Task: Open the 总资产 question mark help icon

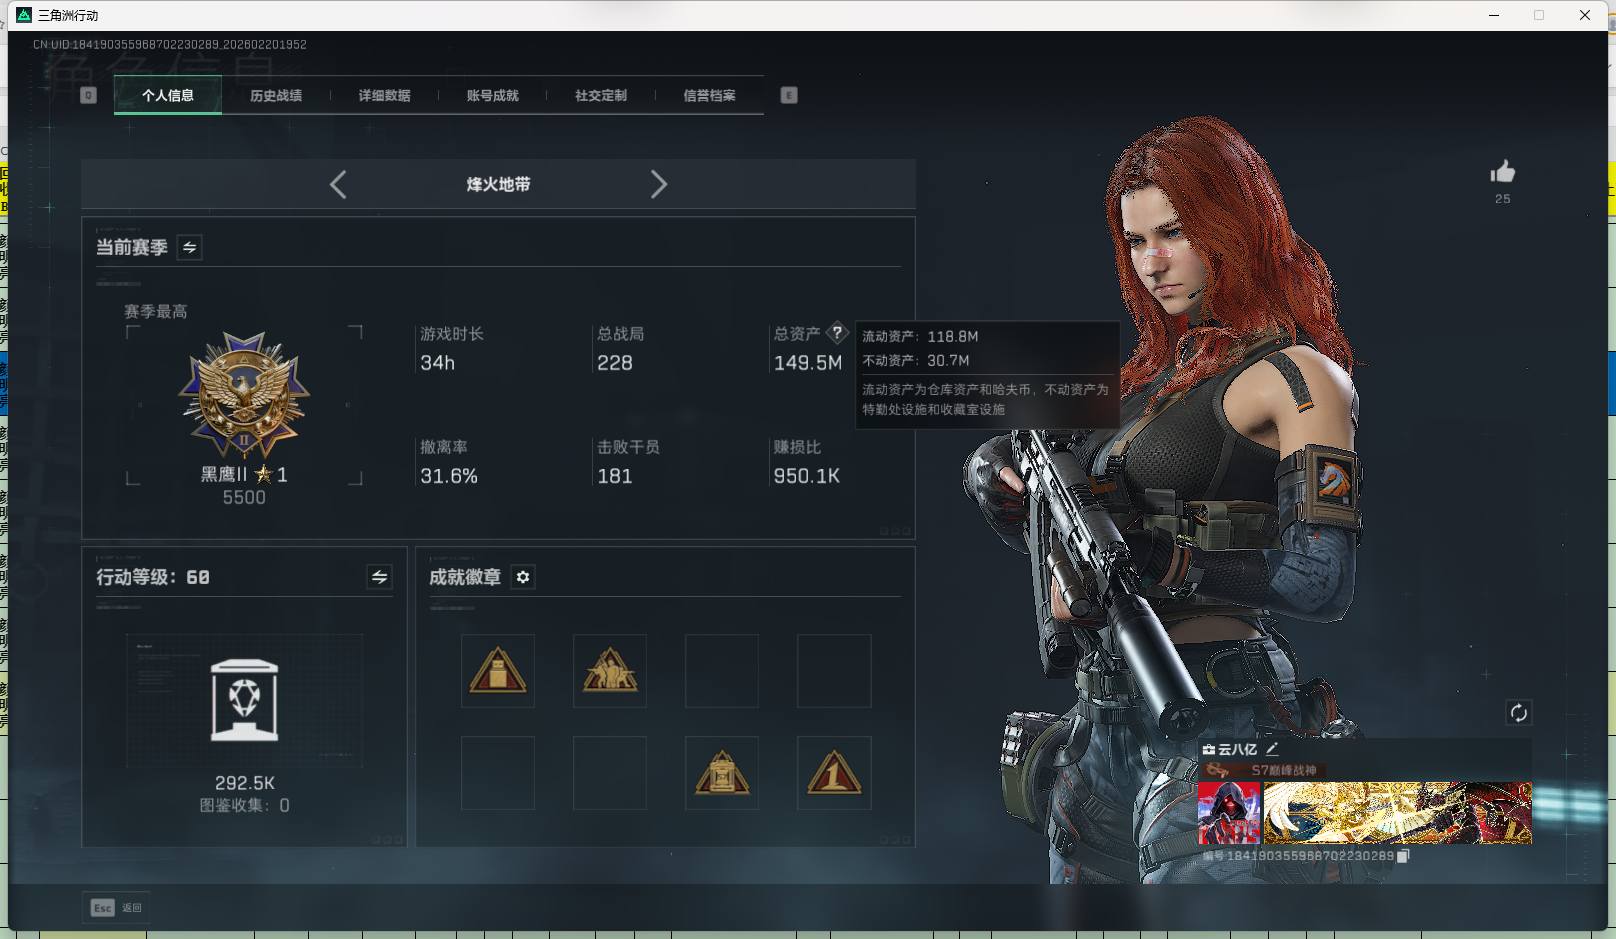Action: click(837, 333)
